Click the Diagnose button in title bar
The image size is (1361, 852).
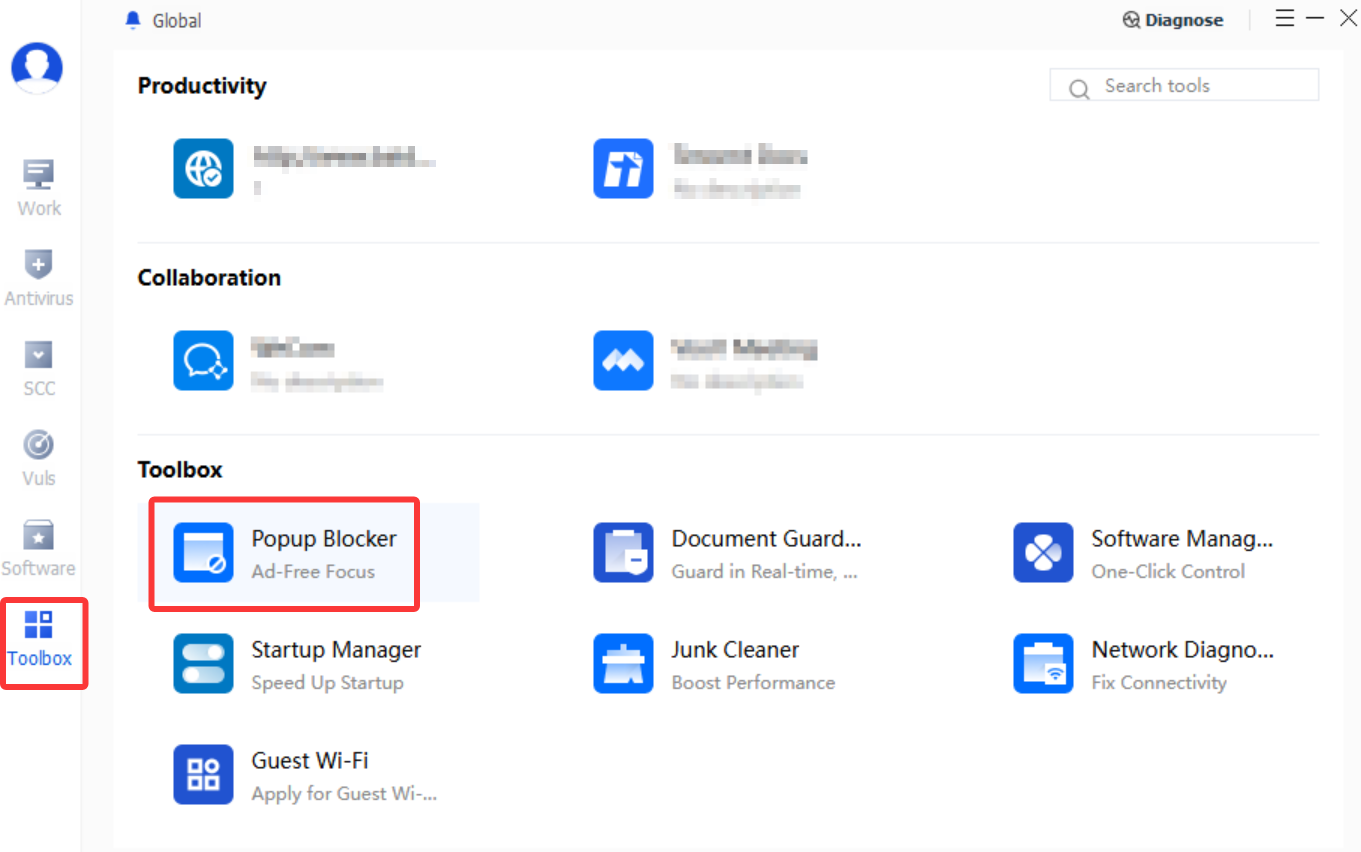[x=1173, y=20]
